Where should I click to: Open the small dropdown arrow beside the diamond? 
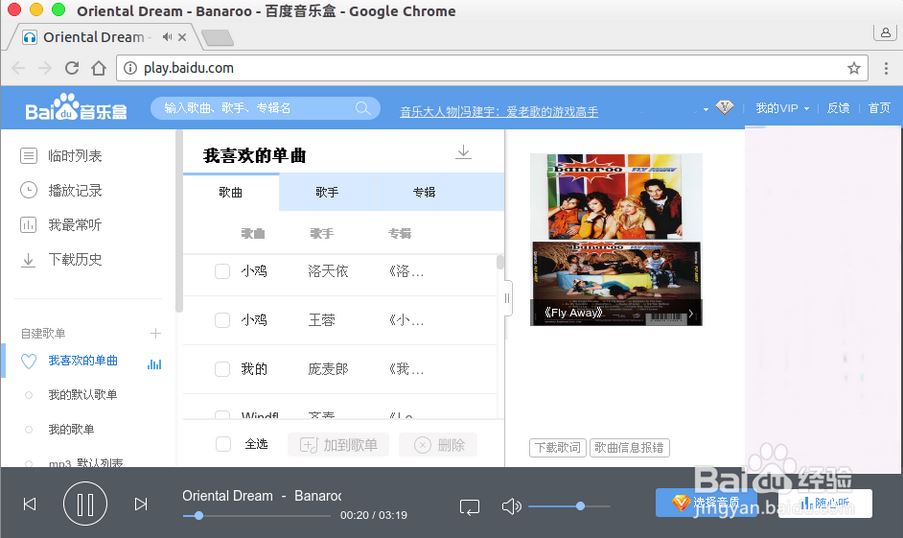705,109
